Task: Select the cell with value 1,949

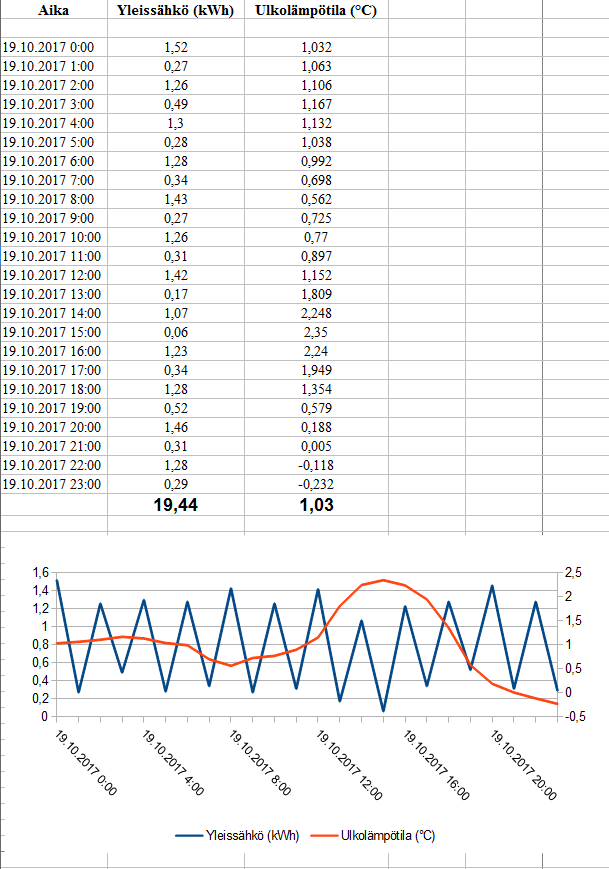Action: click(x=316, y=370)
